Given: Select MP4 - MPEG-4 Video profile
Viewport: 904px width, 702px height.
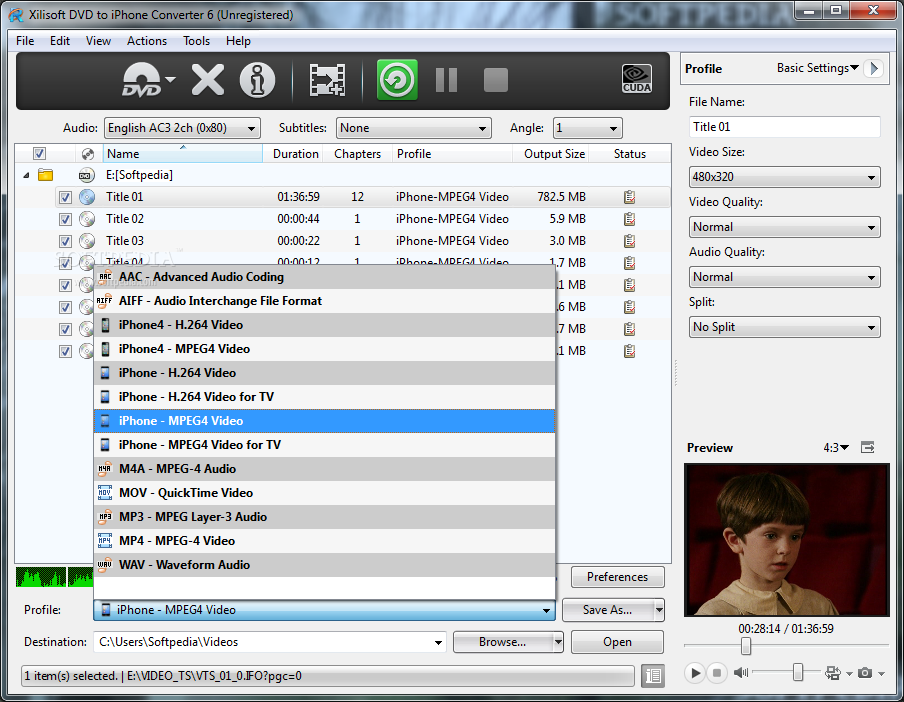Looking at the screenshot, I should click(x=324, y=541).
